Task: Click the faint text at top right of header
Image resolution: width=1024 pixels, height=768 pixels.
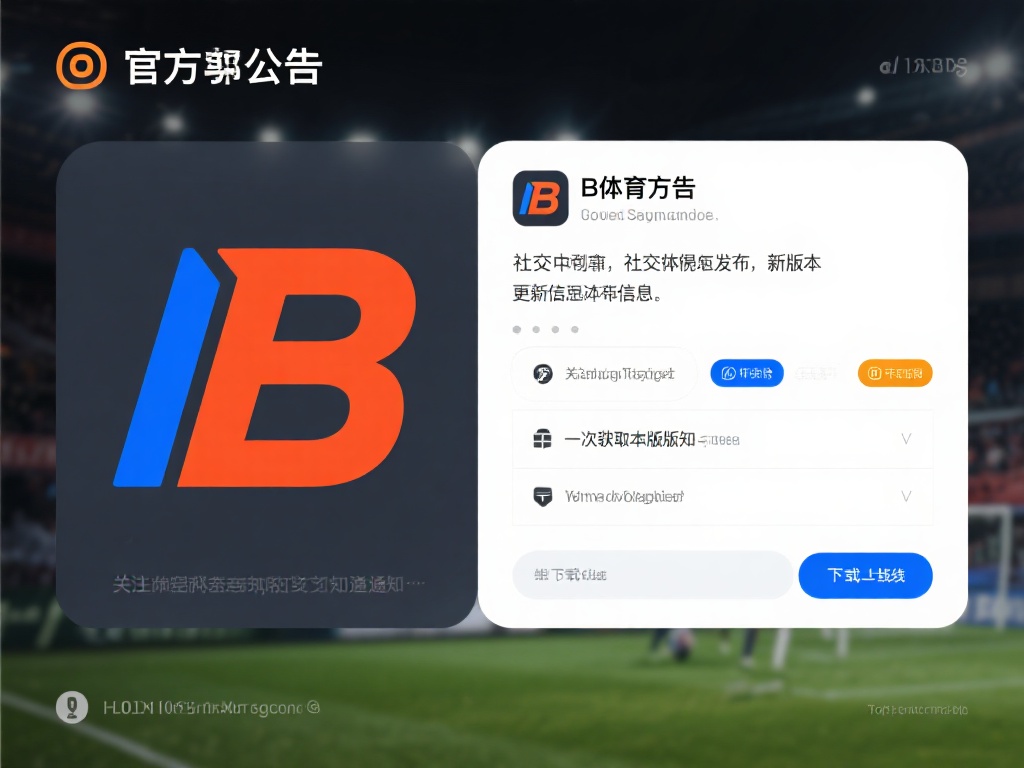Action: pos(923,66)
